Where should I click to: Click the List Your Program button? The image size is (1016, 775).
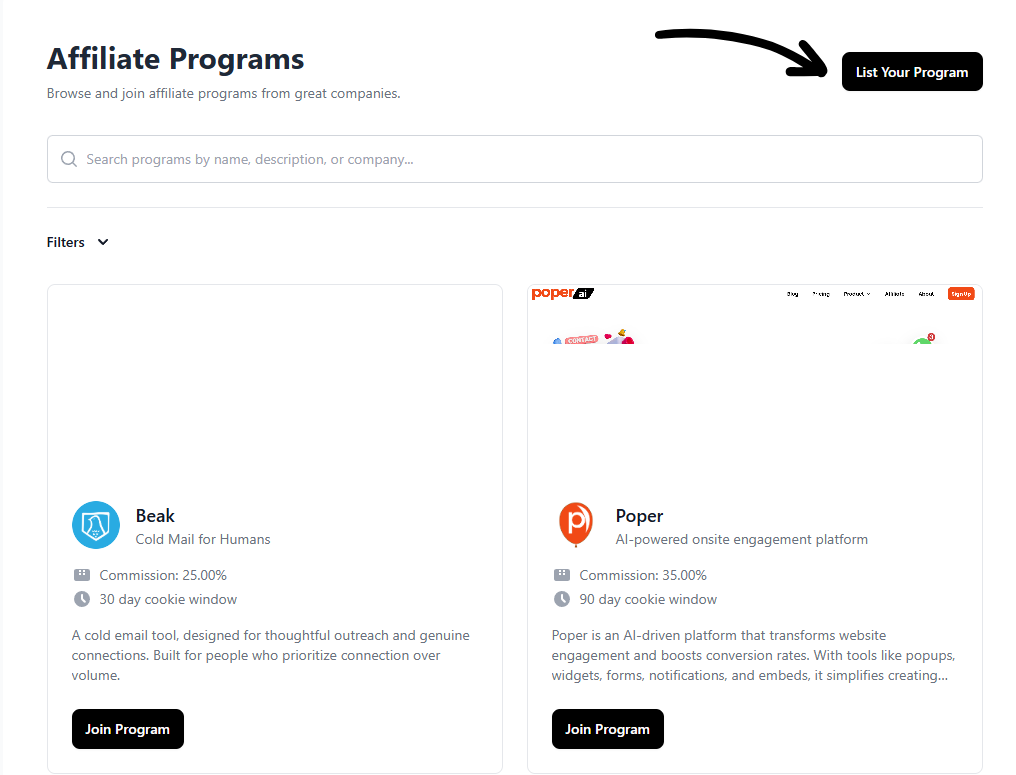912,72
